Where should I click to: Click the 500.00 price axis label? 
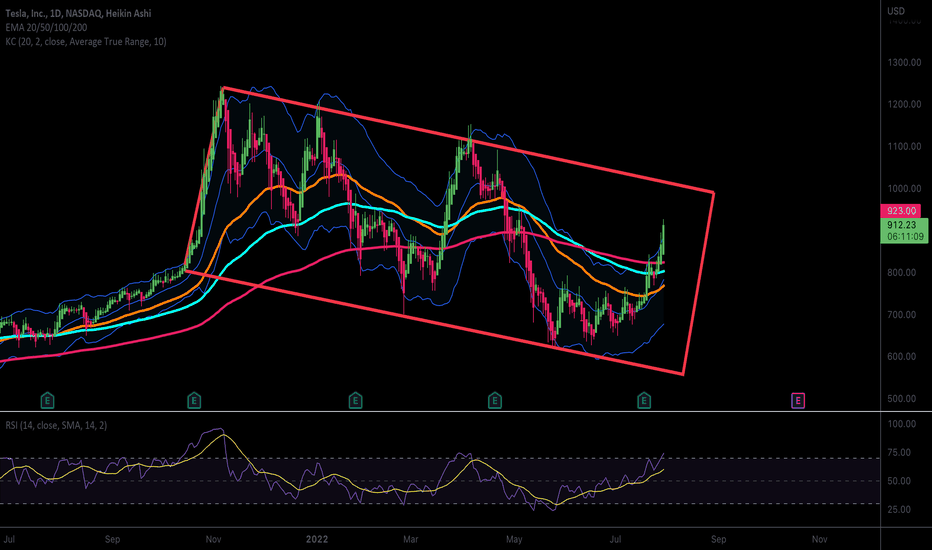[902, 399]
